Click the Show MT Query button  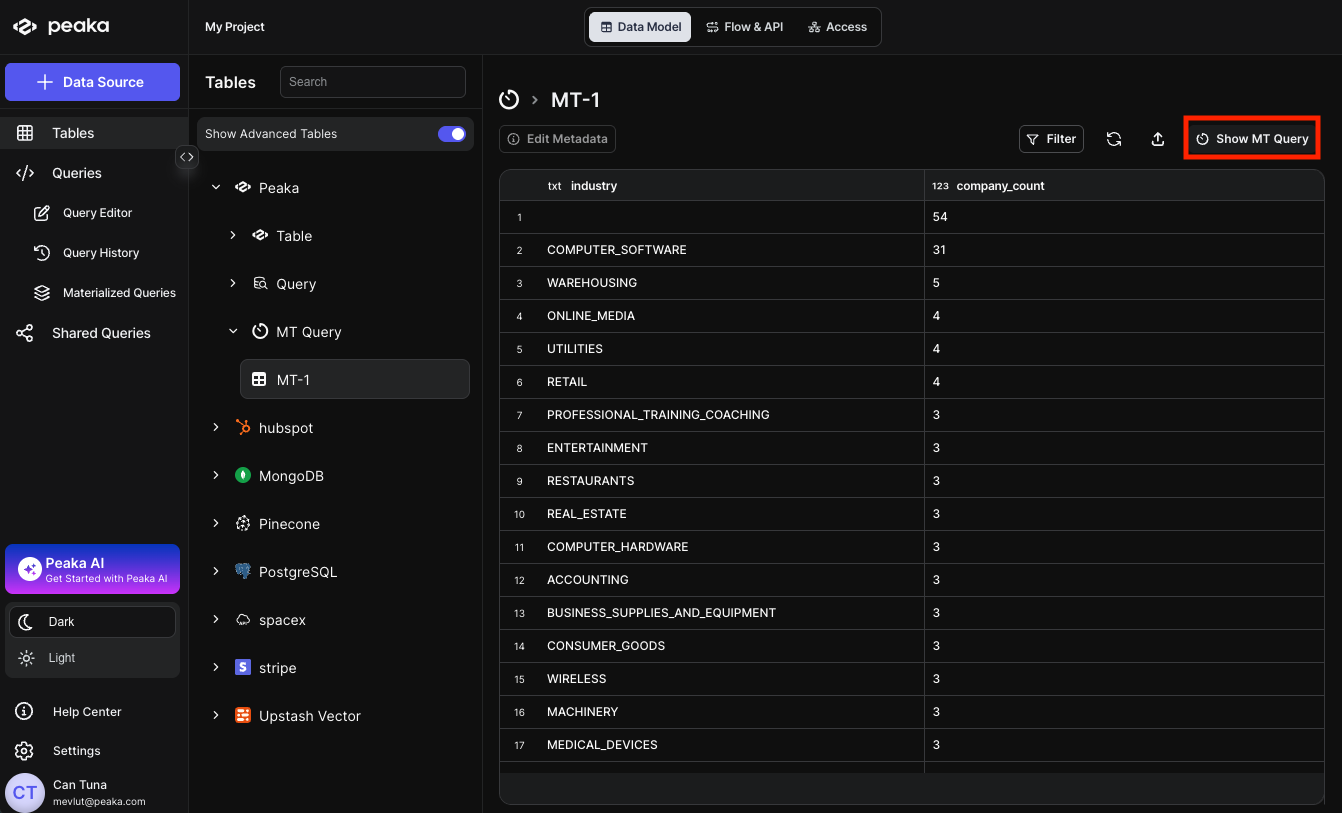[x=1252, y=139]
